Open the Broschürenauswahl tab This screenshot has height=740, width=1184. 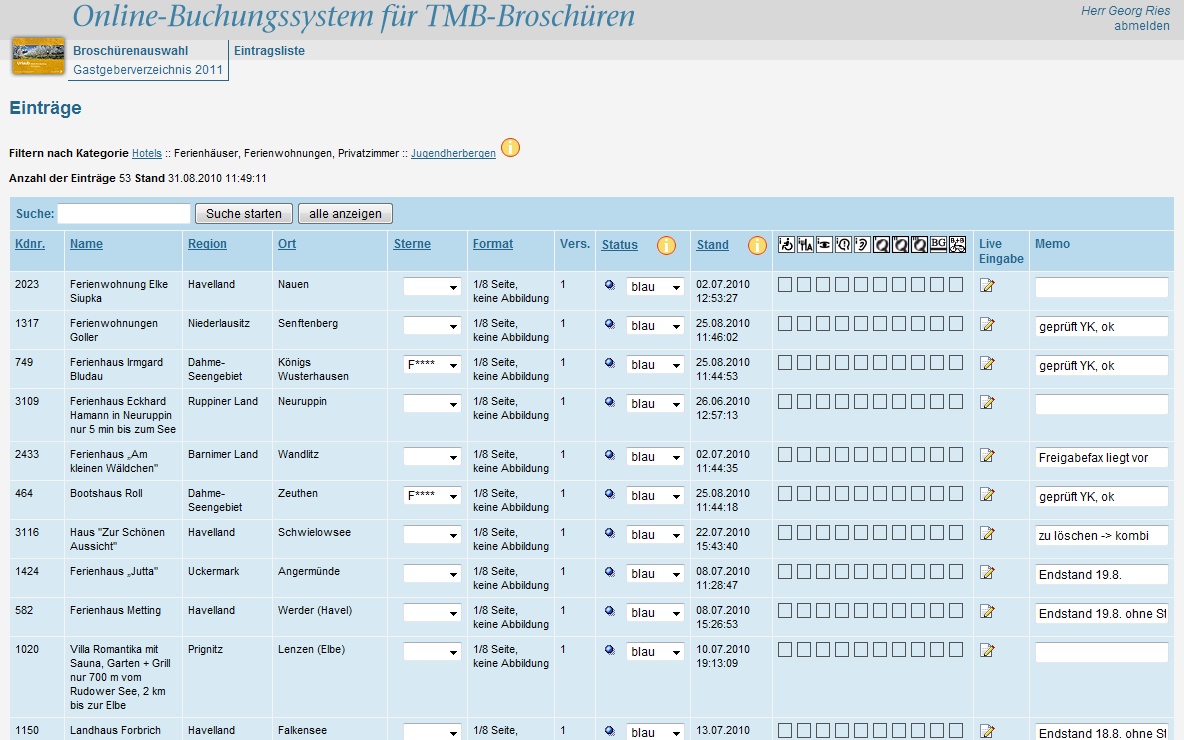131,51
